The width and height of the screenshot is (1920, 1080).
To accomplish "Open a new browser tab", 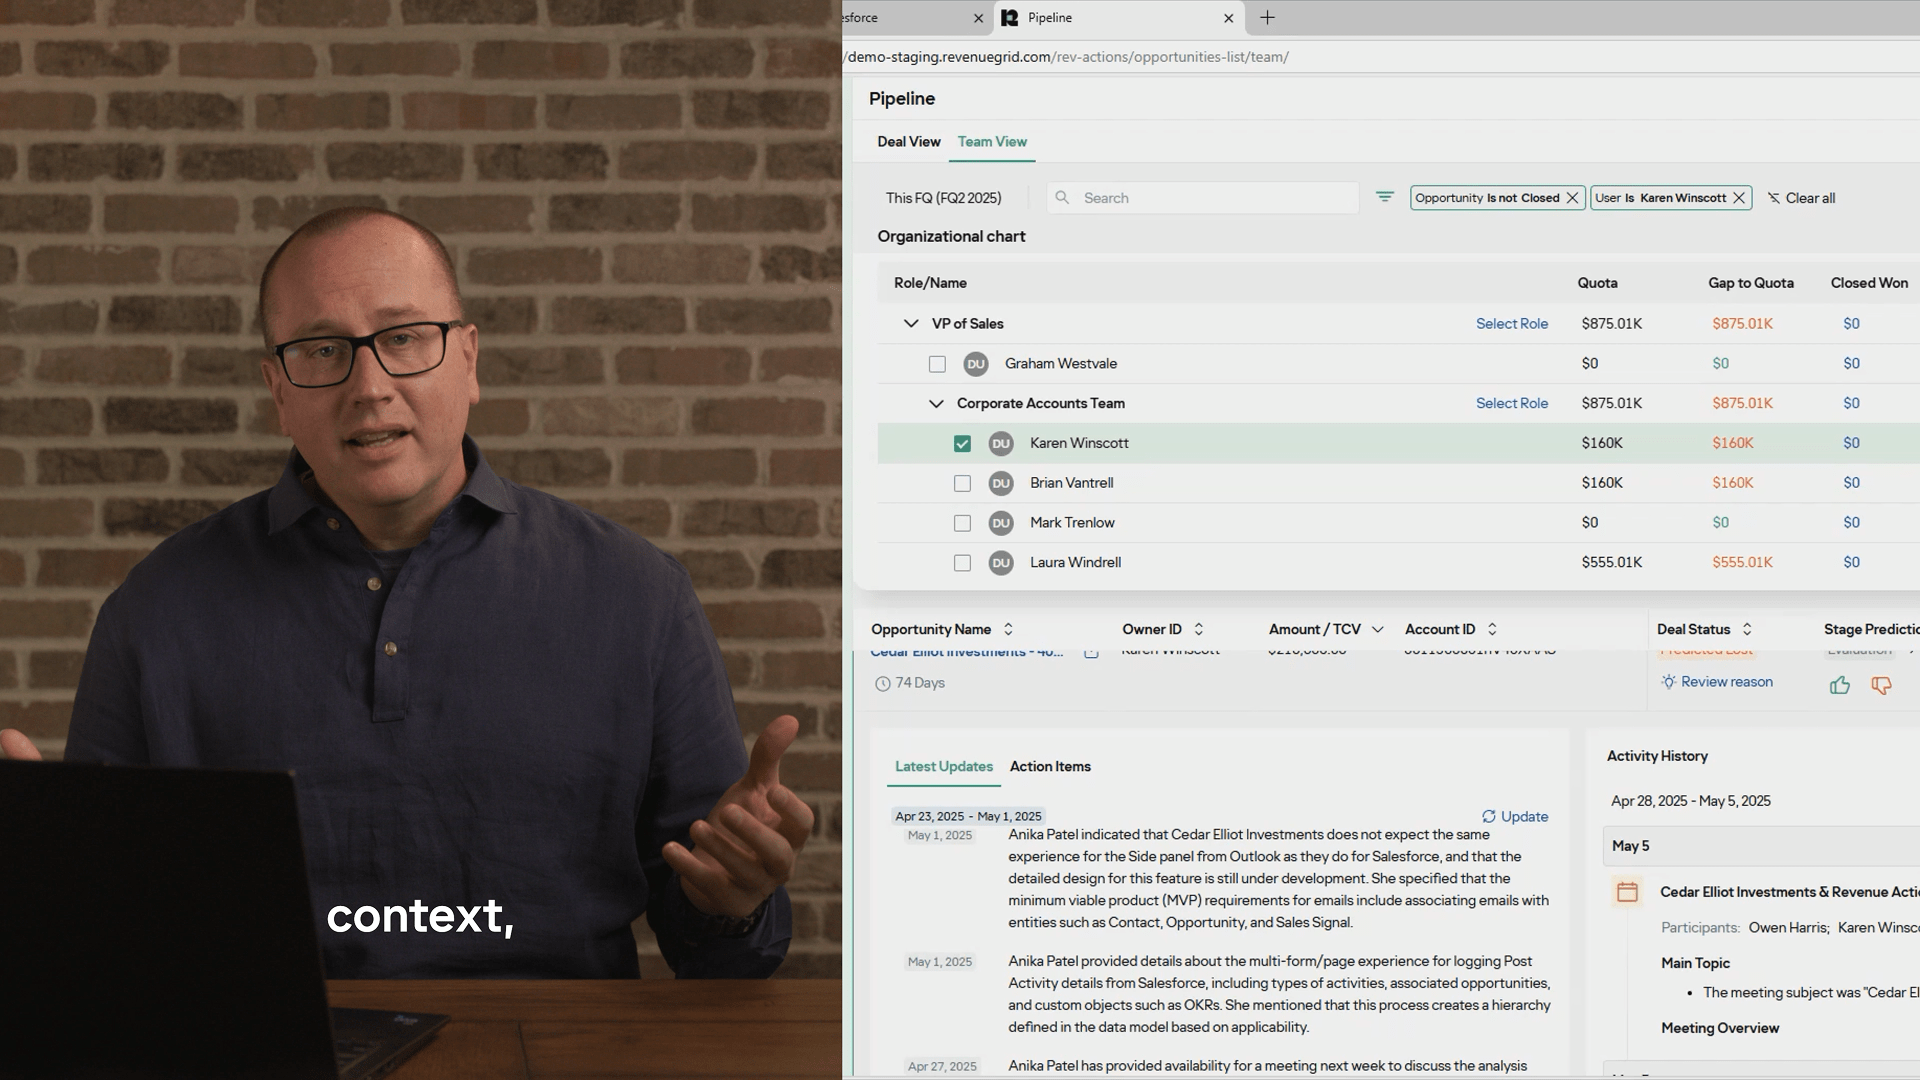I will coord(1267,18).
